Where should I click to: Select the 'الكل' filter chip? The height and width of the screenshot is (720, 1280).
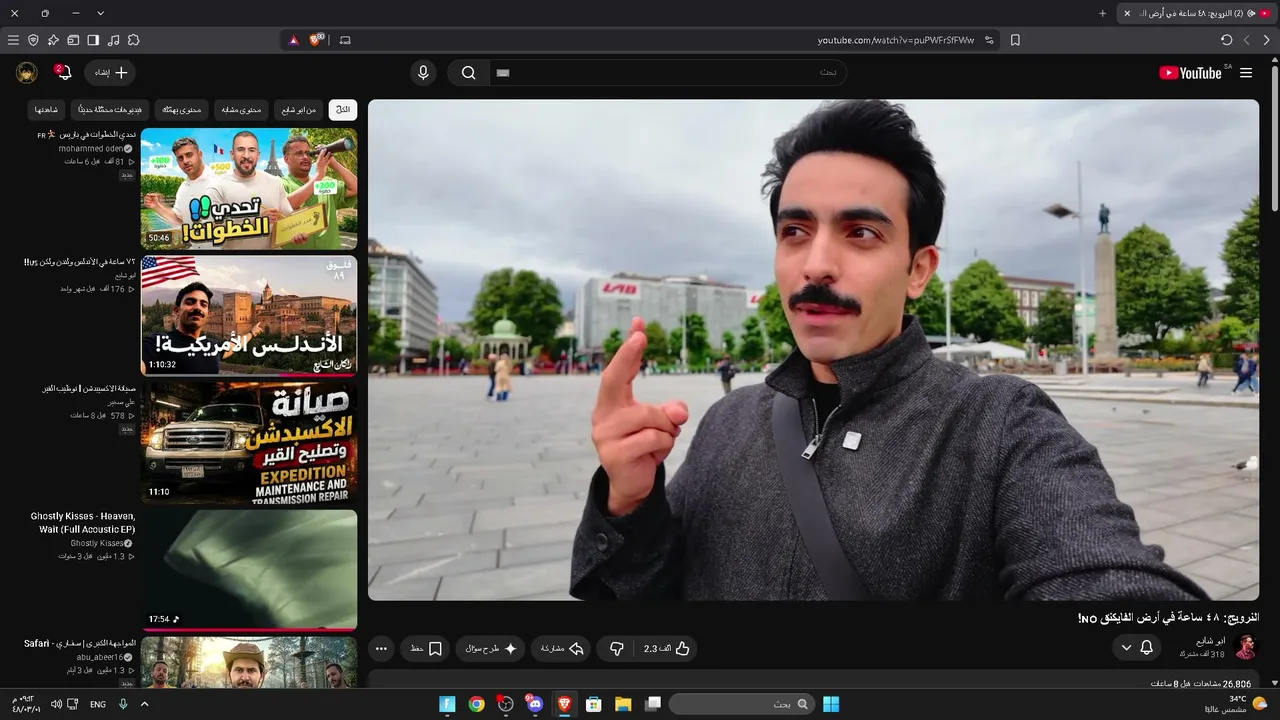(x=343, y=109)
